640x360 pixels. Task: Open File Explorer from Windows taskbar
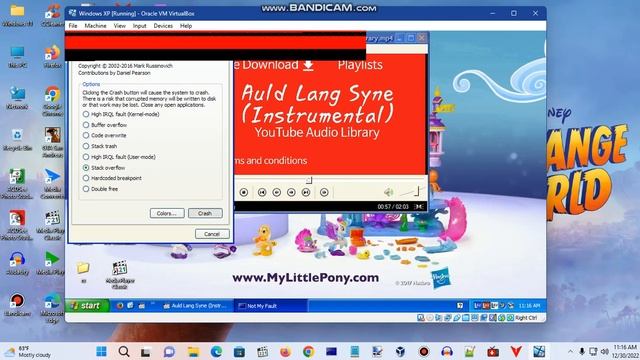(193, 351)
